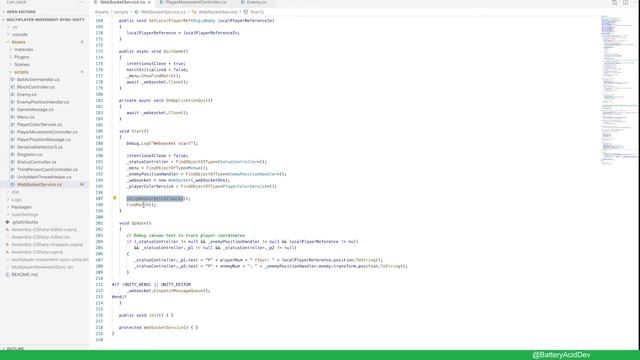Open the README.md file
Image resolution: width=640 pixels, height=360 pixels.
point(24,275)
